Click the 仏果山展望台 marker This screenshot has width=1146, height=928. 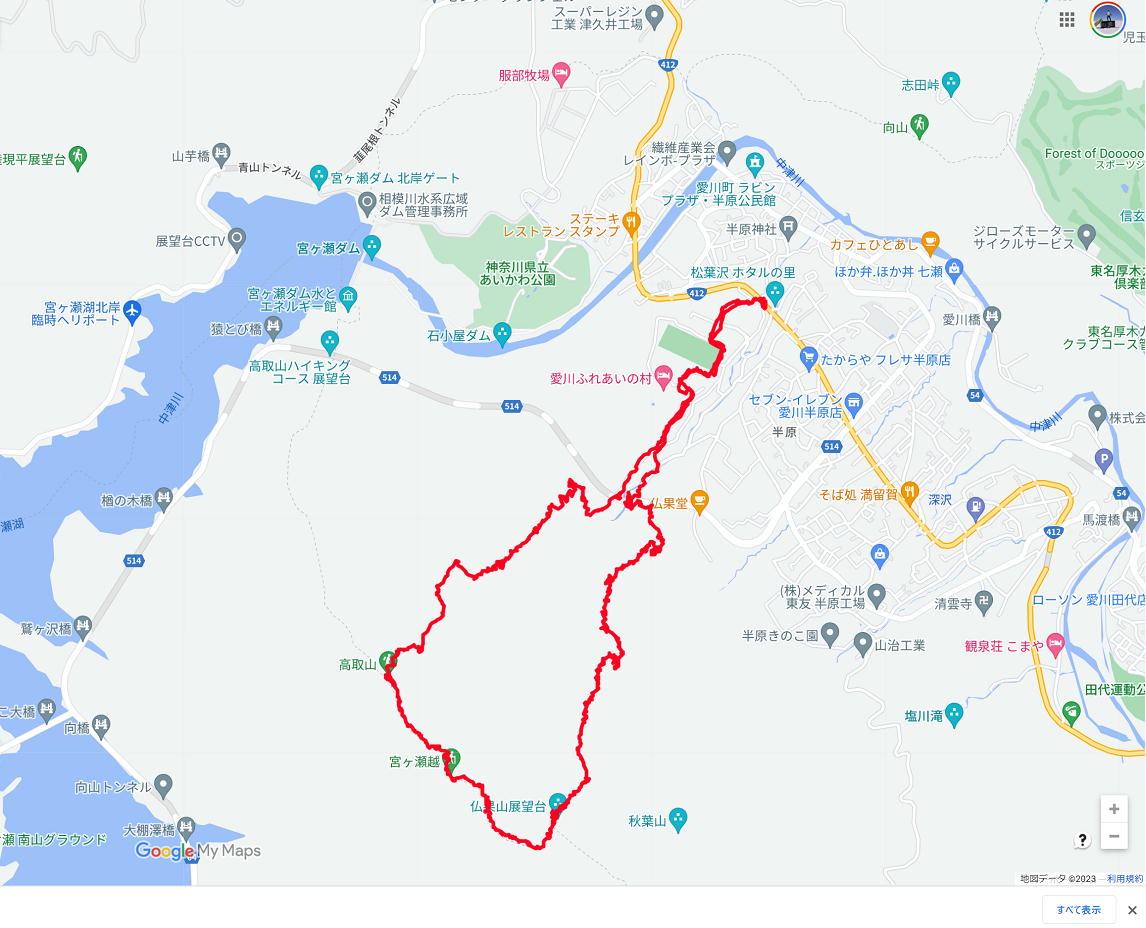click(x=558, y=804)
